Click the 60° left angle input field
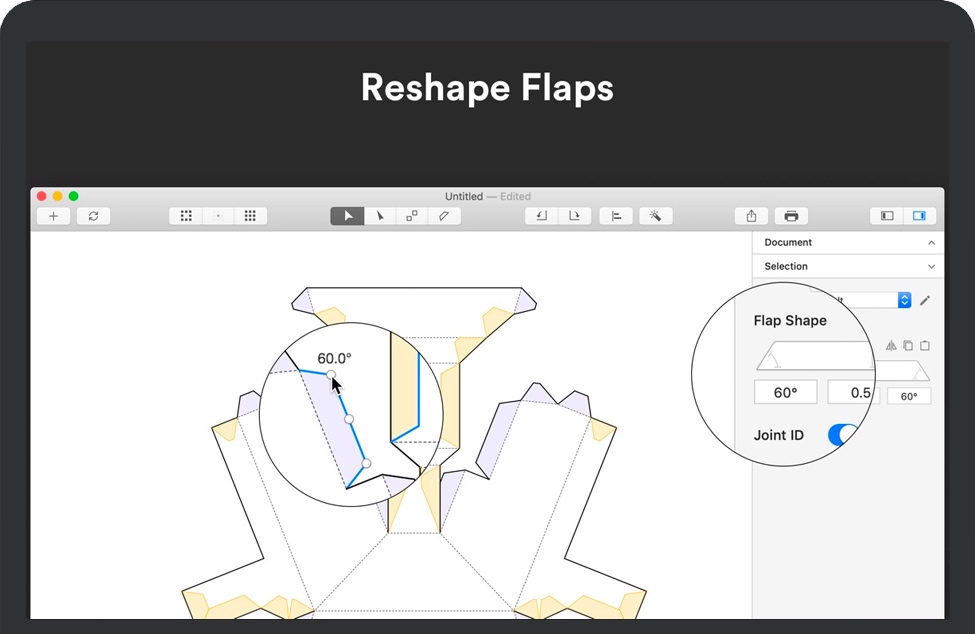The height and width of the screenshot is (634, 975). pyautogui.click(x=785, y=393)
